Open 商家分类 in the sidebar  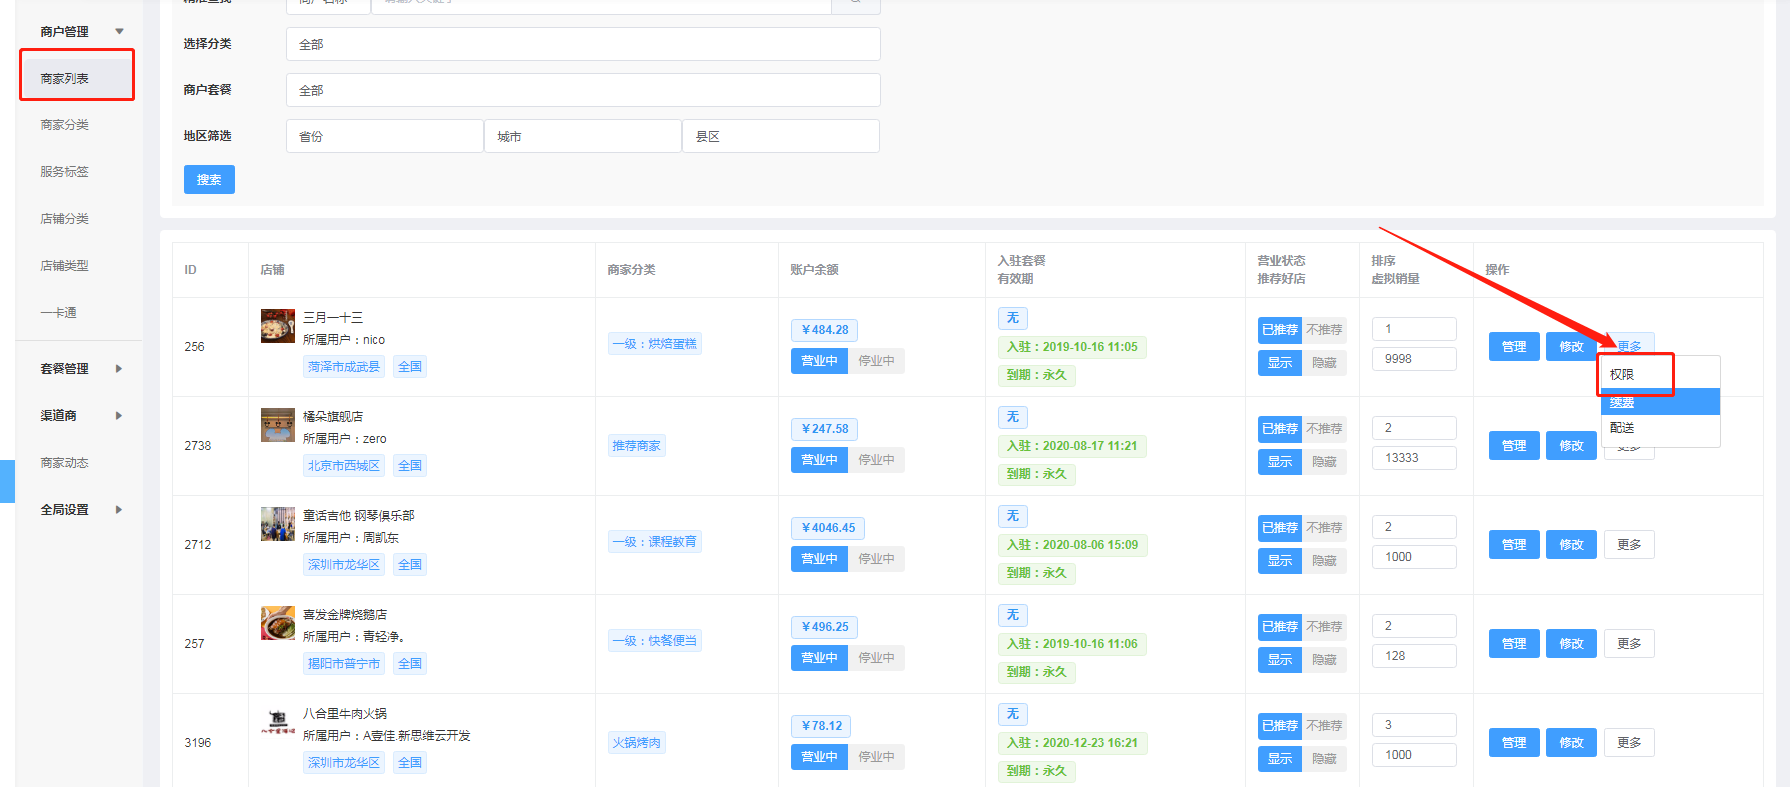[65, 125]
